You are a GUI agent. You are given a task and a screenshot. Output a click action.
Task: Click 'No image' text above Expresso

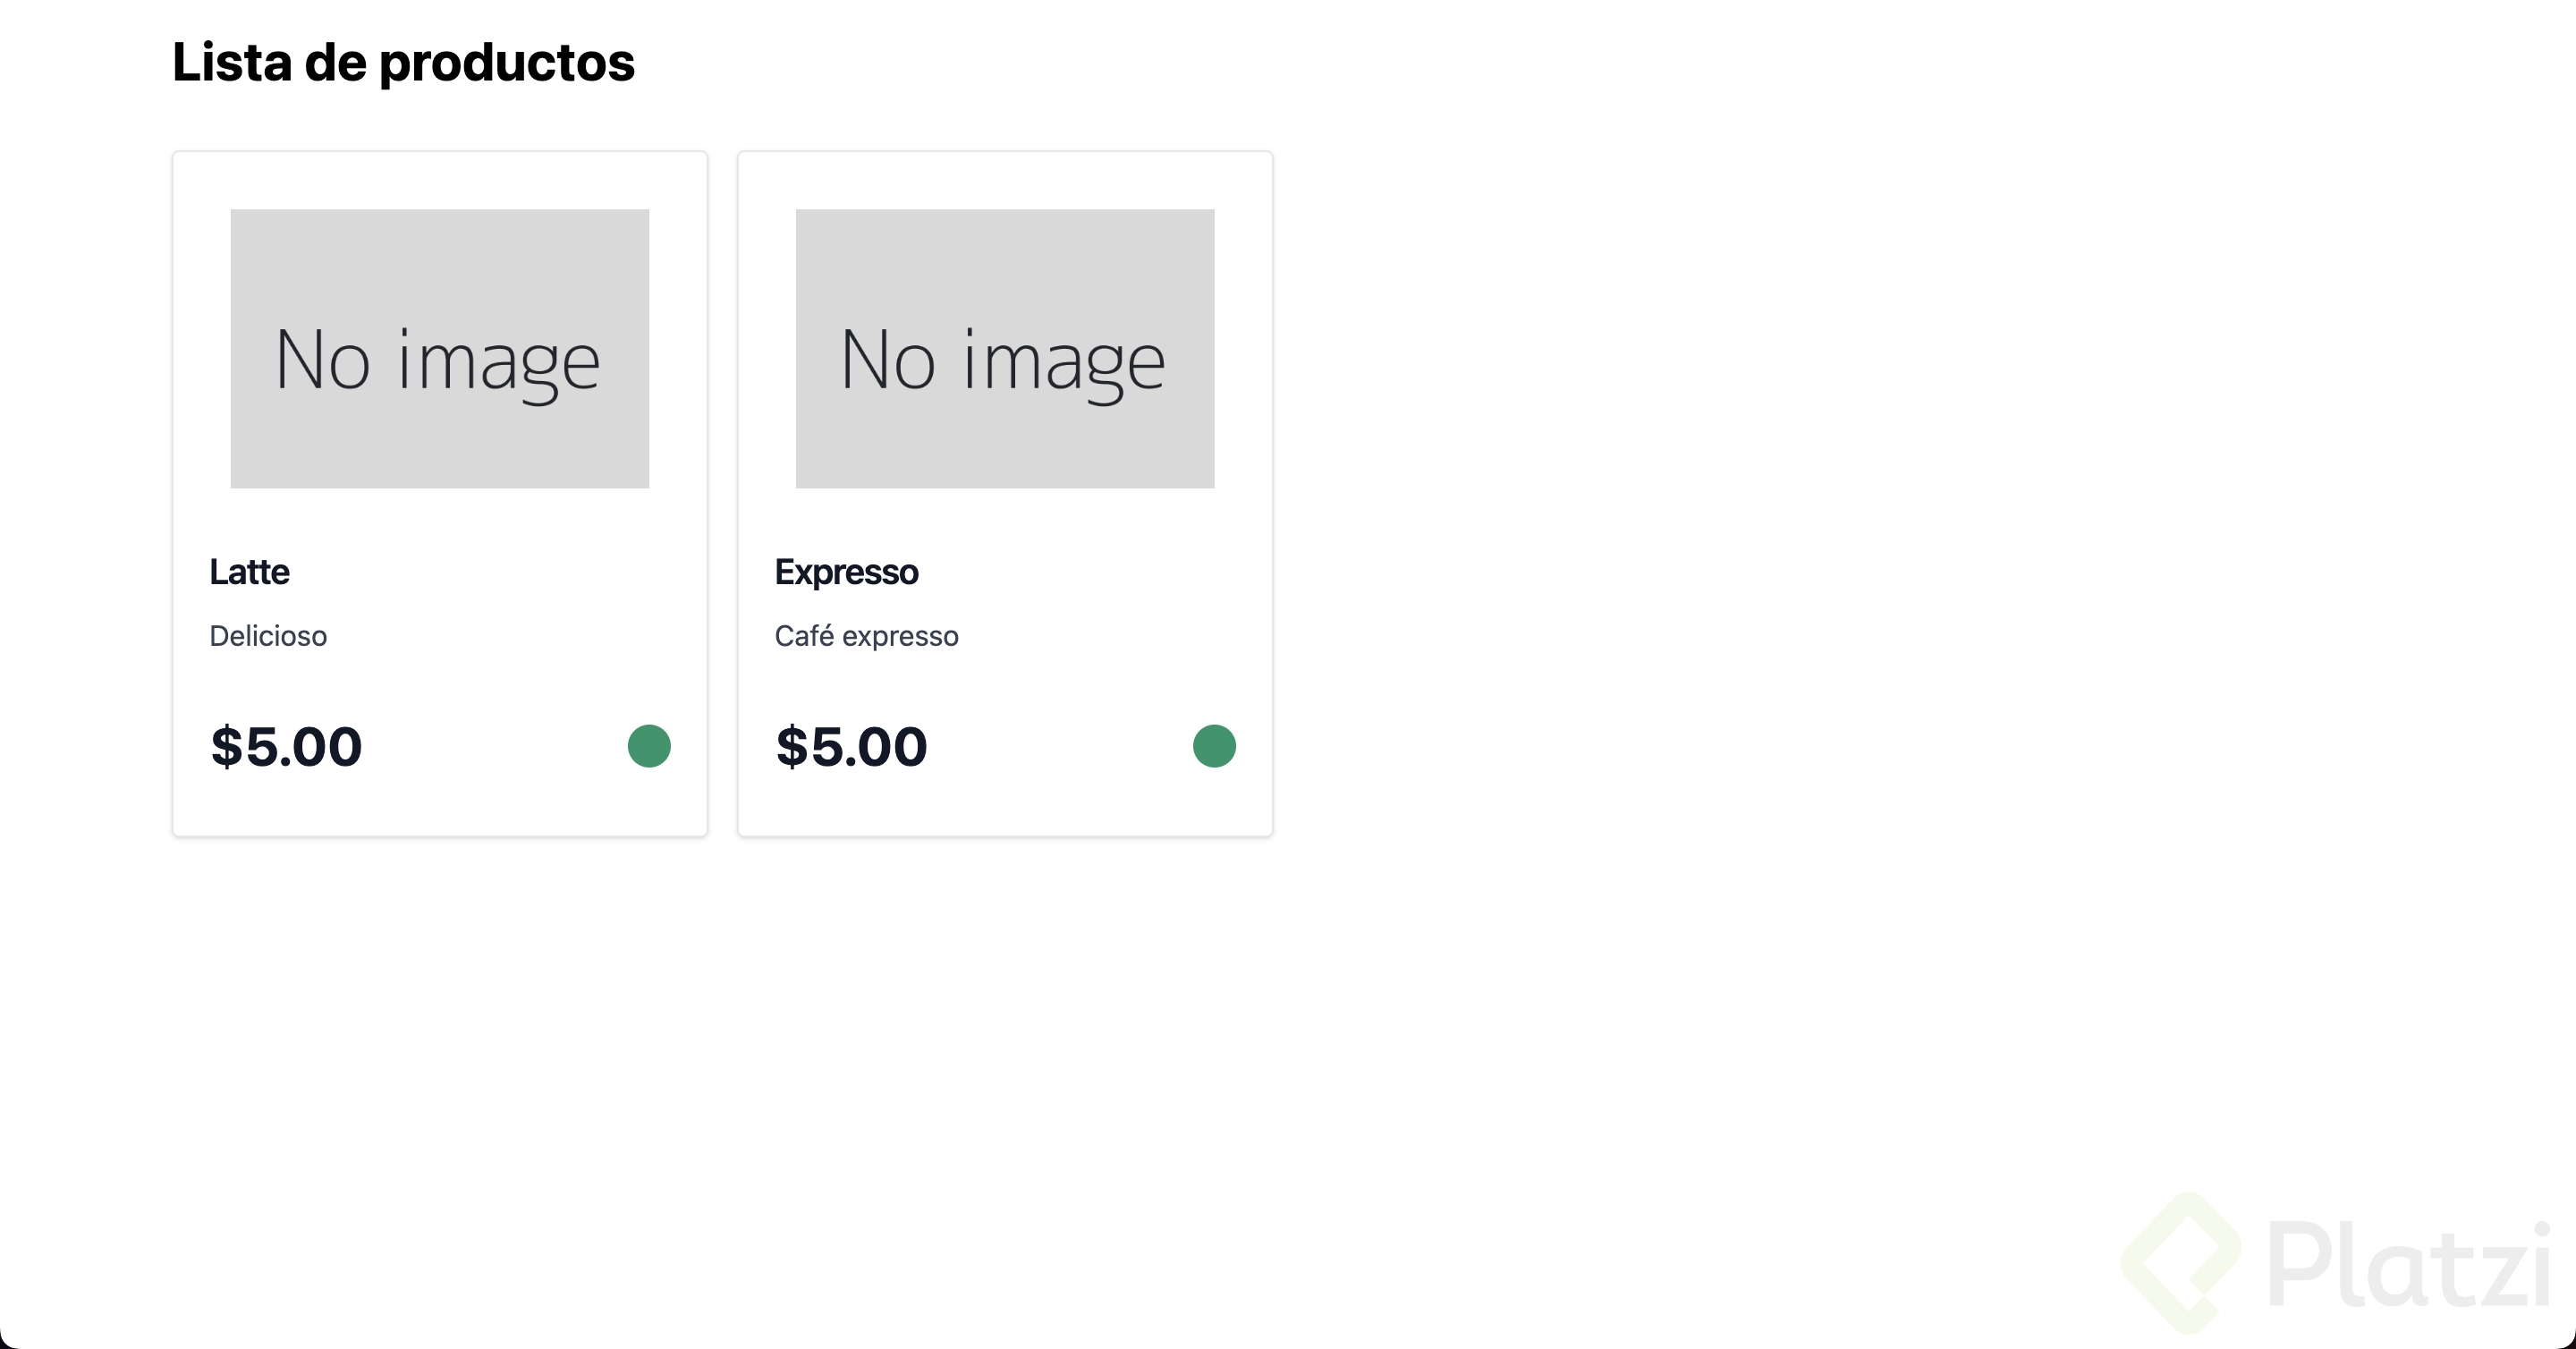click(x=1003, y=362)
